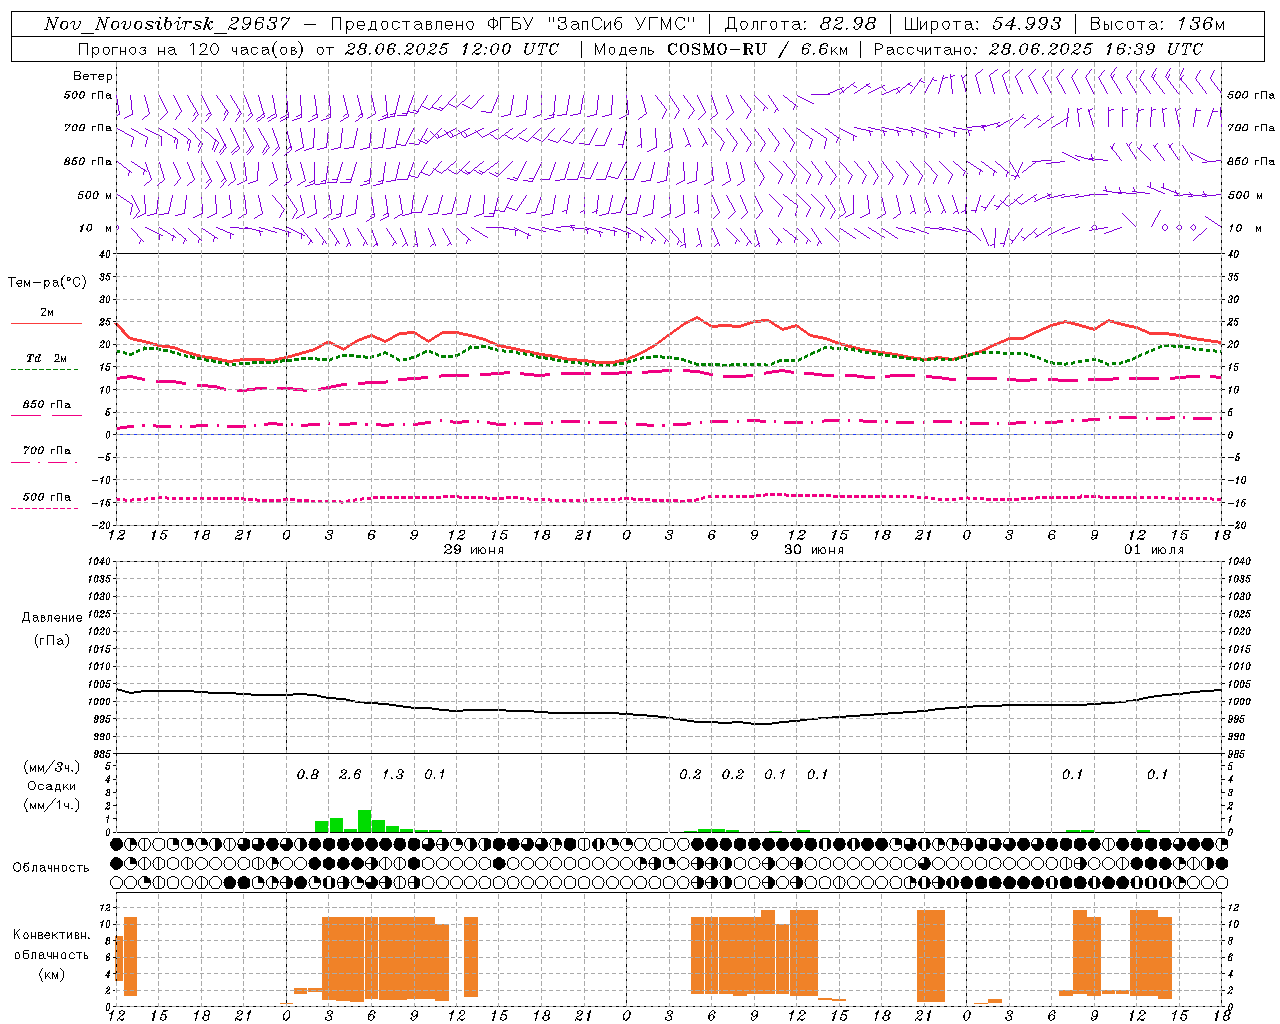Click the 0.8 precipitation amount
This screenshot has height=1024, width=1280.
click(x=308, y=775)
